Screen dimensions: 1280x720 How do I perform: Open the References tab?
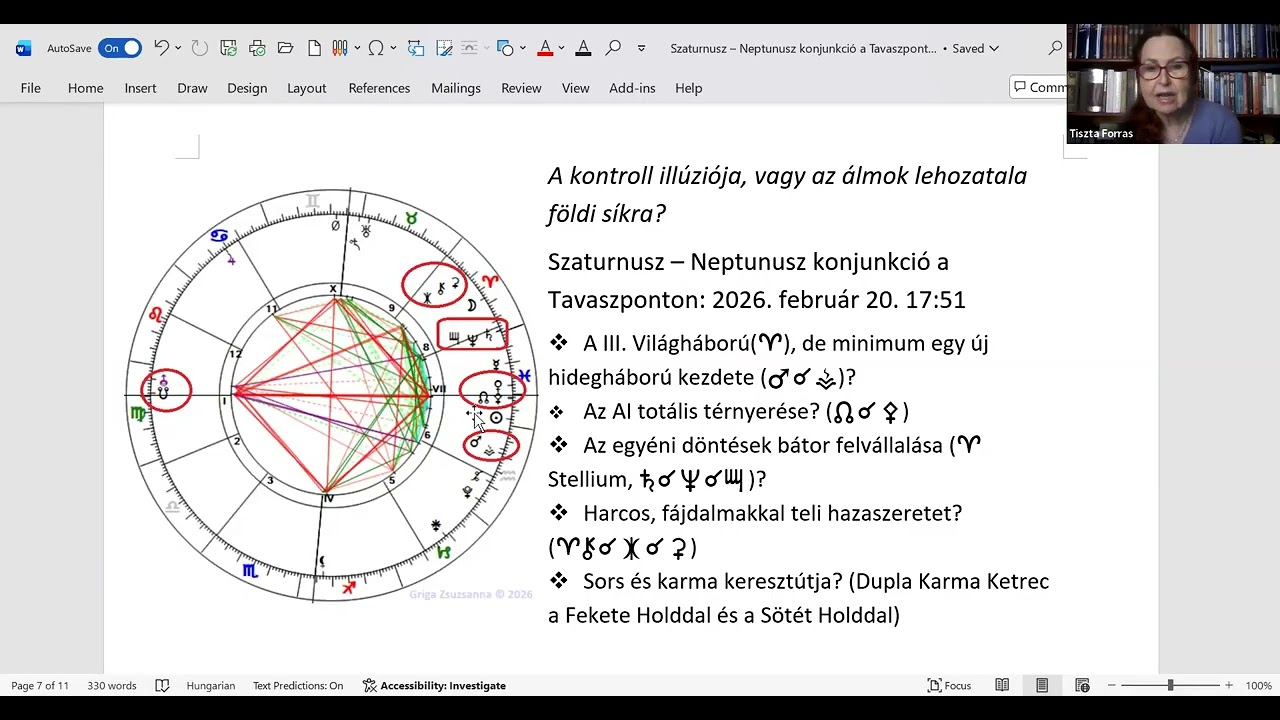point(379,88)
